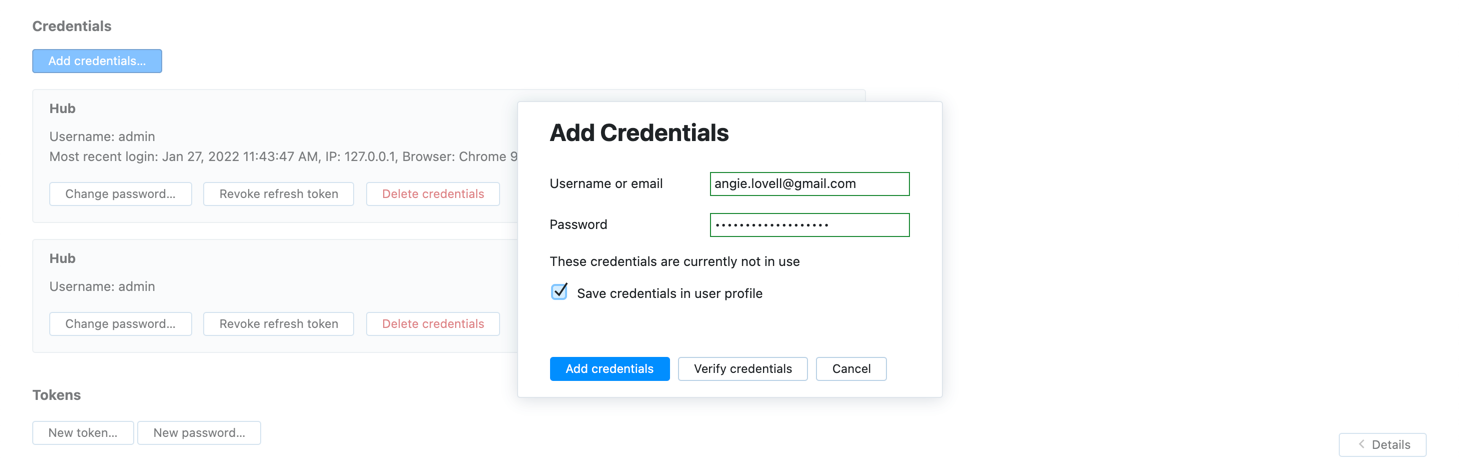Image resolution: width=1459 pixels, height=459 pixels.
Task: Focus the Username or email input field
Action: pos(809,184)
